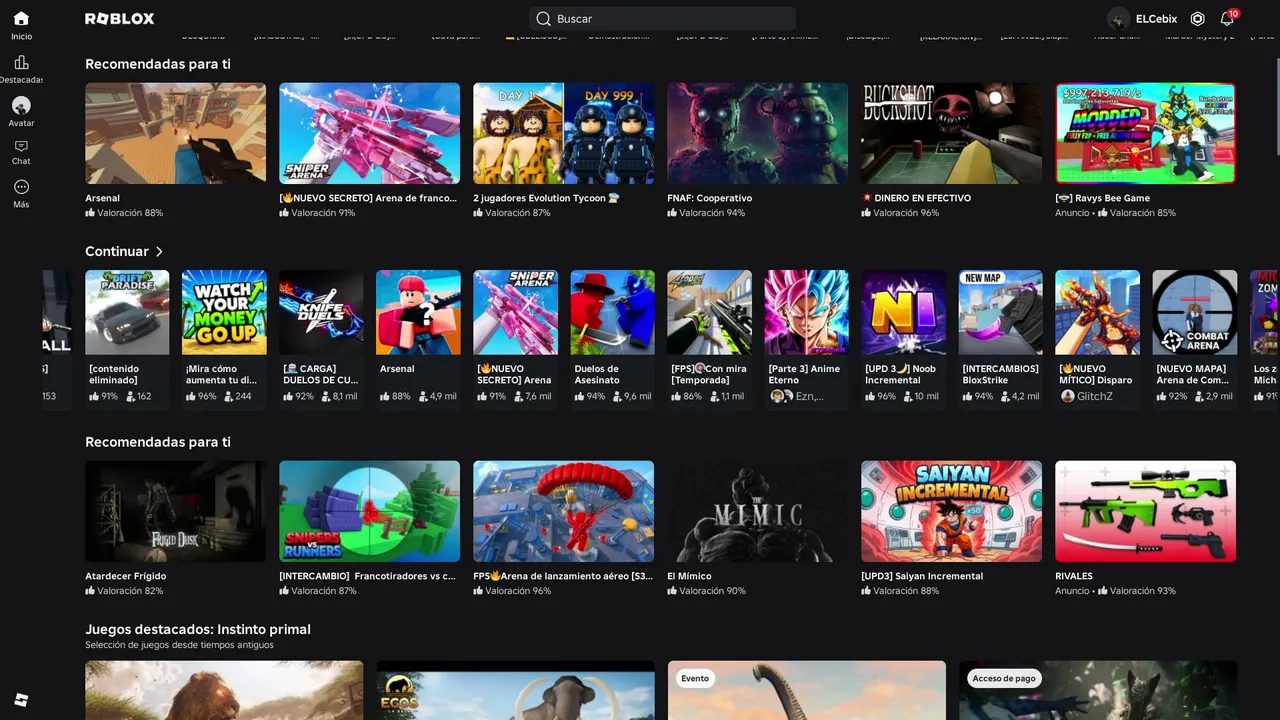1280x720 pixels.
Task: Click the 'Valoración 85%' rating text
Action: [1142, 213]
